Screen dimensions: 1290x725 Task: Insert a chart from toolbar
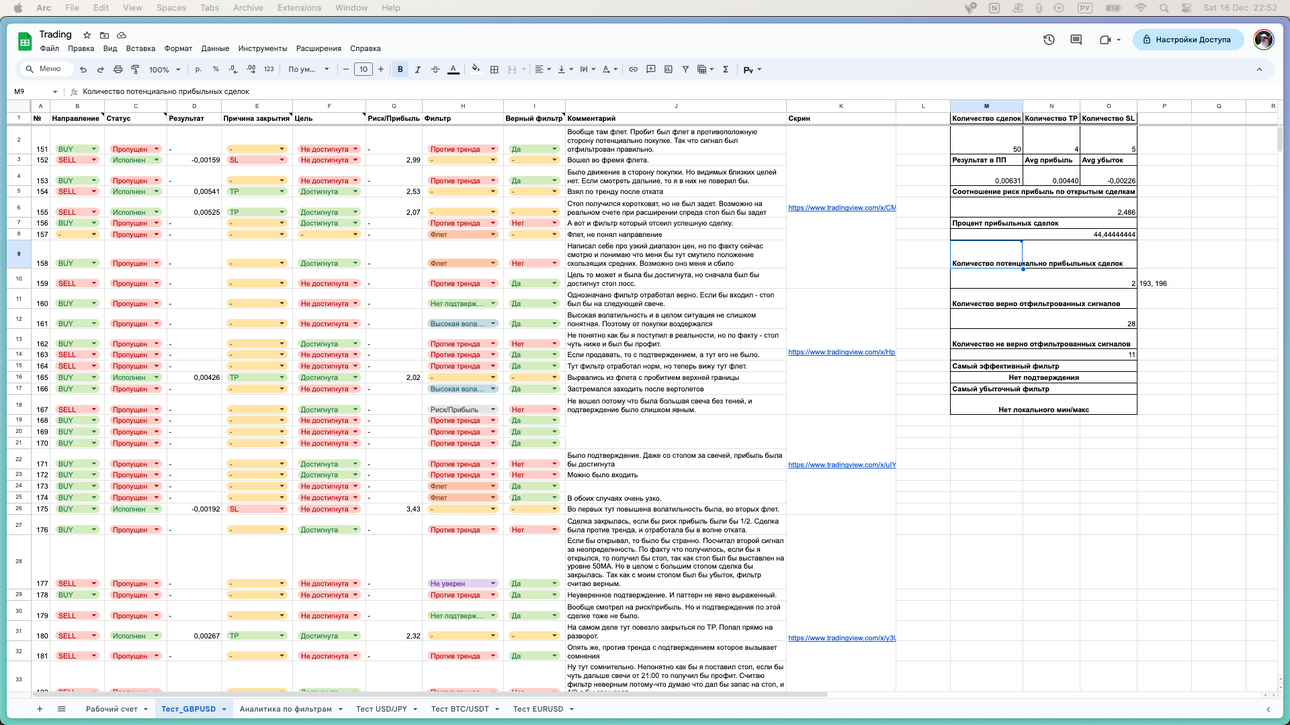(668, 70)
